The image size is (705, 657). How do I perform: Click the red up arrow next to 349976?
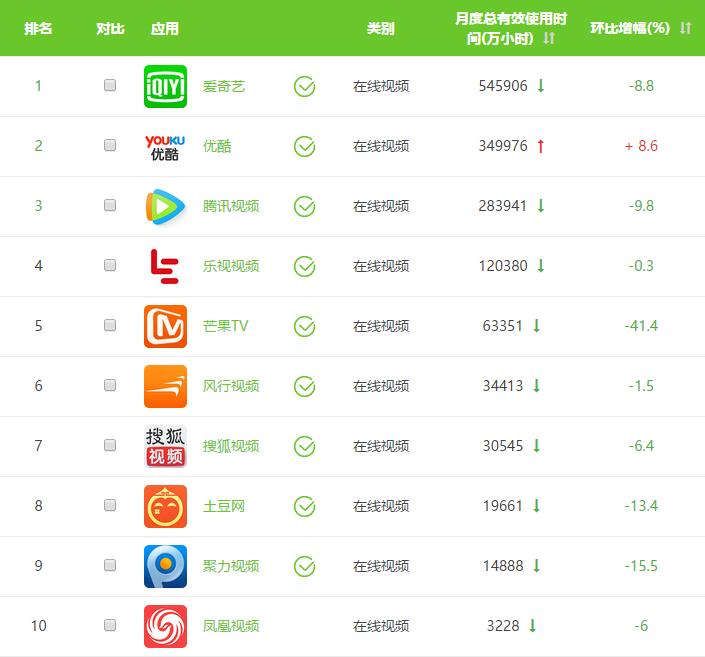tap(541, 146)
